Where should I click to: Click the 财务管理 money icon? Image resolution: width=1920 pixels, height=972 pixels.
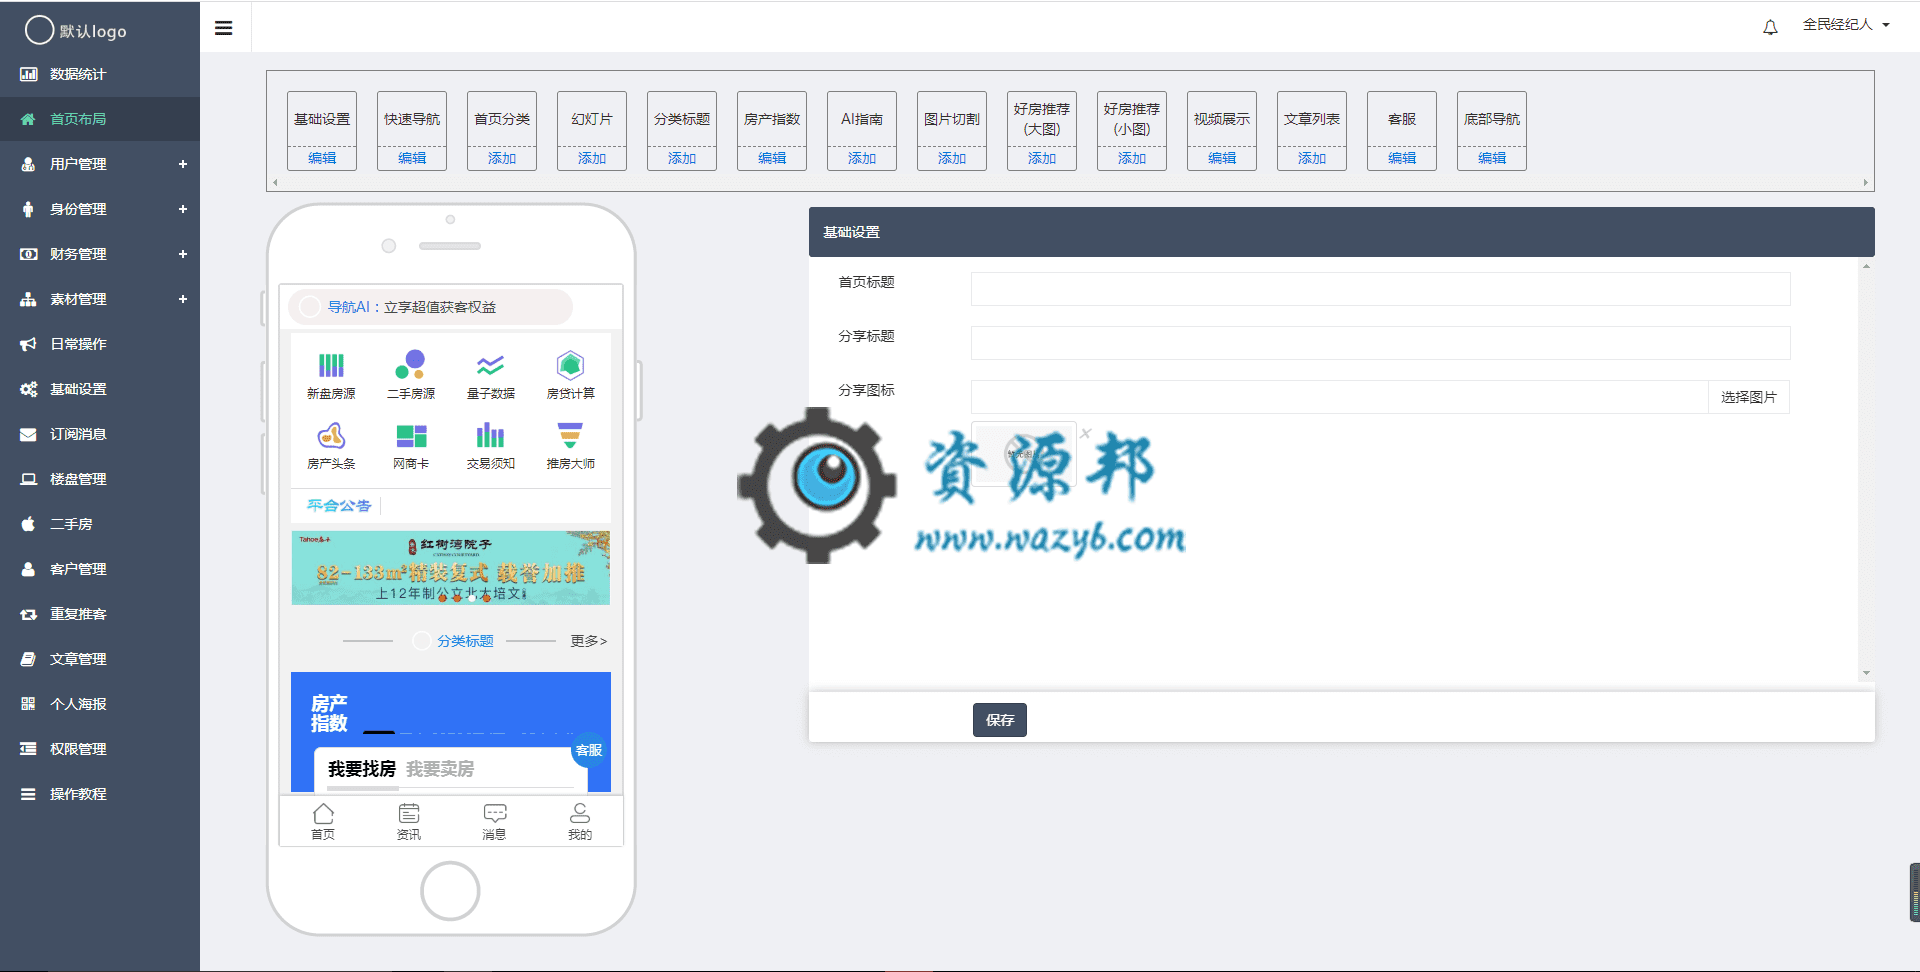click(x=29, y=254)
